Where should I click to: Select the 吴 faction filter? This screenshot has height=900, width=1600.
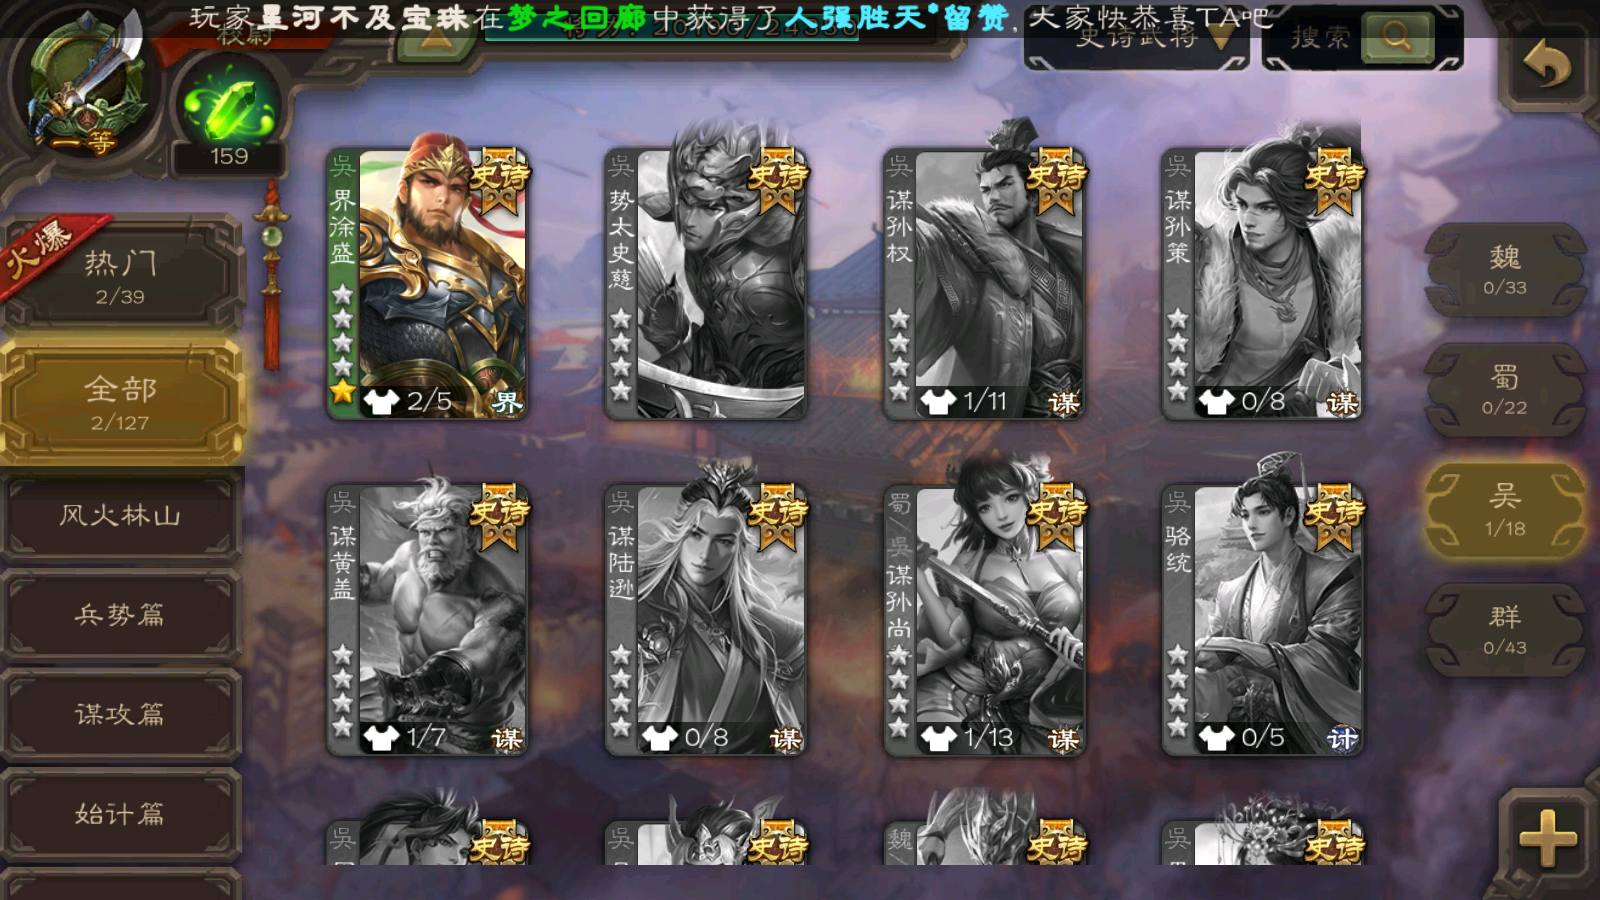coord(1504,510)
